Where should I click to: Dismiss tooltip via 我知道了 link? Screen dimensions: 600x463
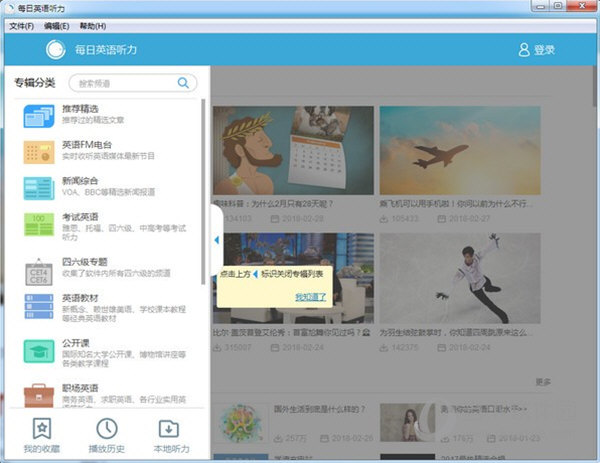point(310,297)
